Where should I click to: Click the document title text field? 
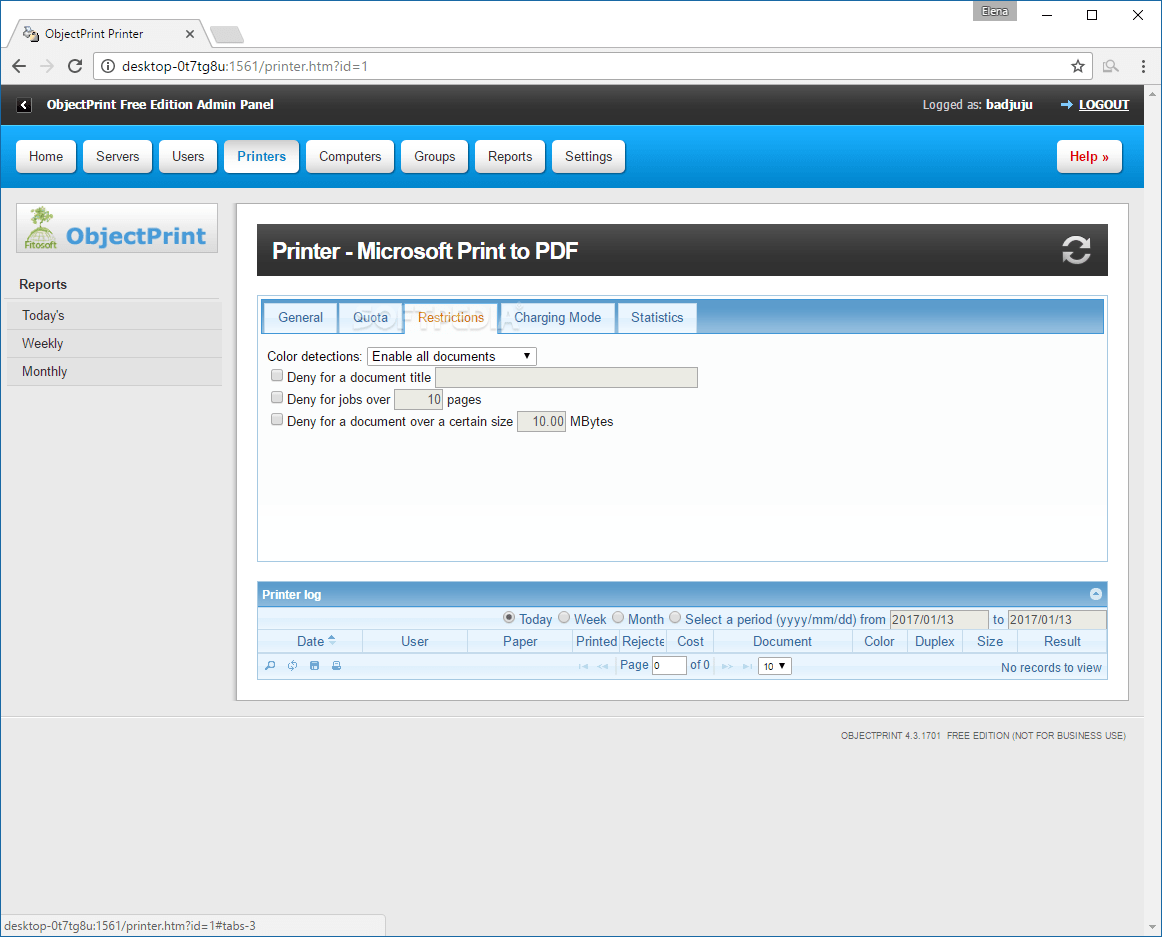click(x=566, y=377)
